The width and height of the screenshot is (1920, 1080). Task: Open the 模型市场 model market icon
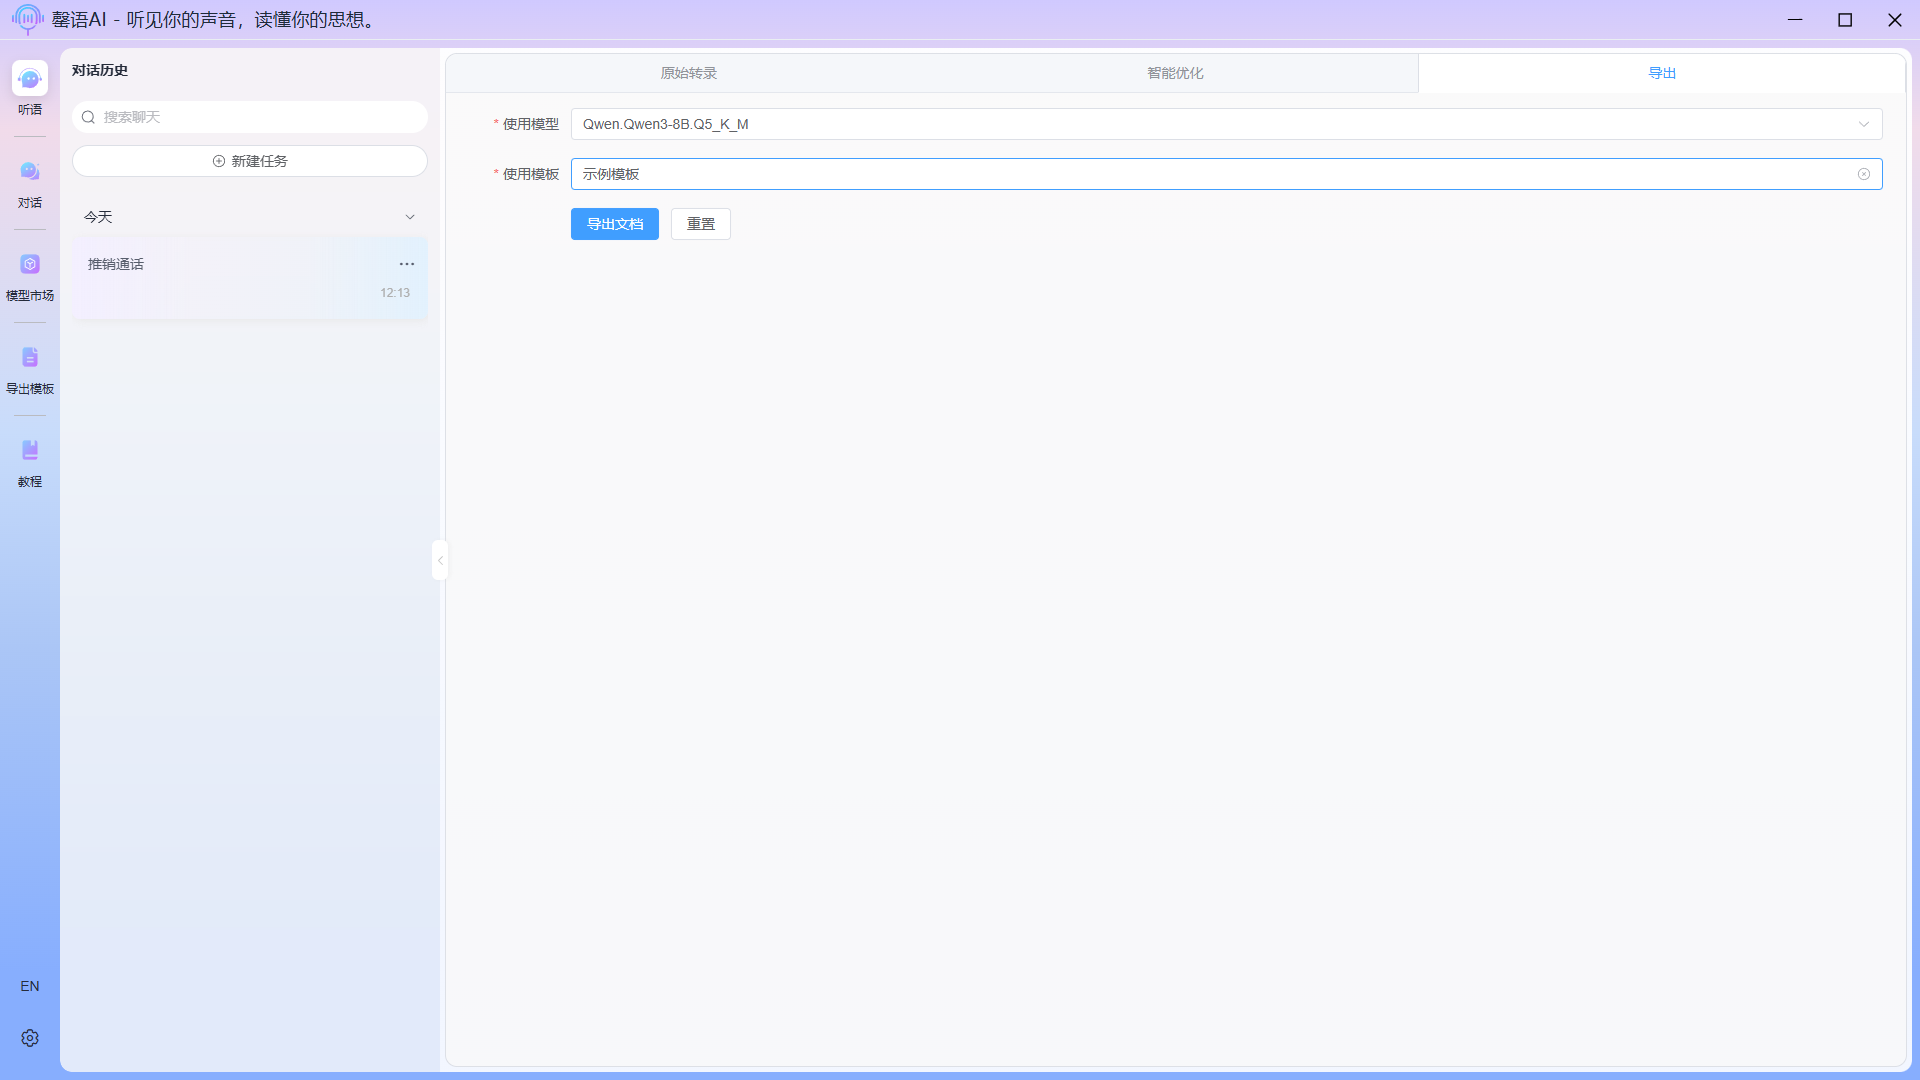30,265
